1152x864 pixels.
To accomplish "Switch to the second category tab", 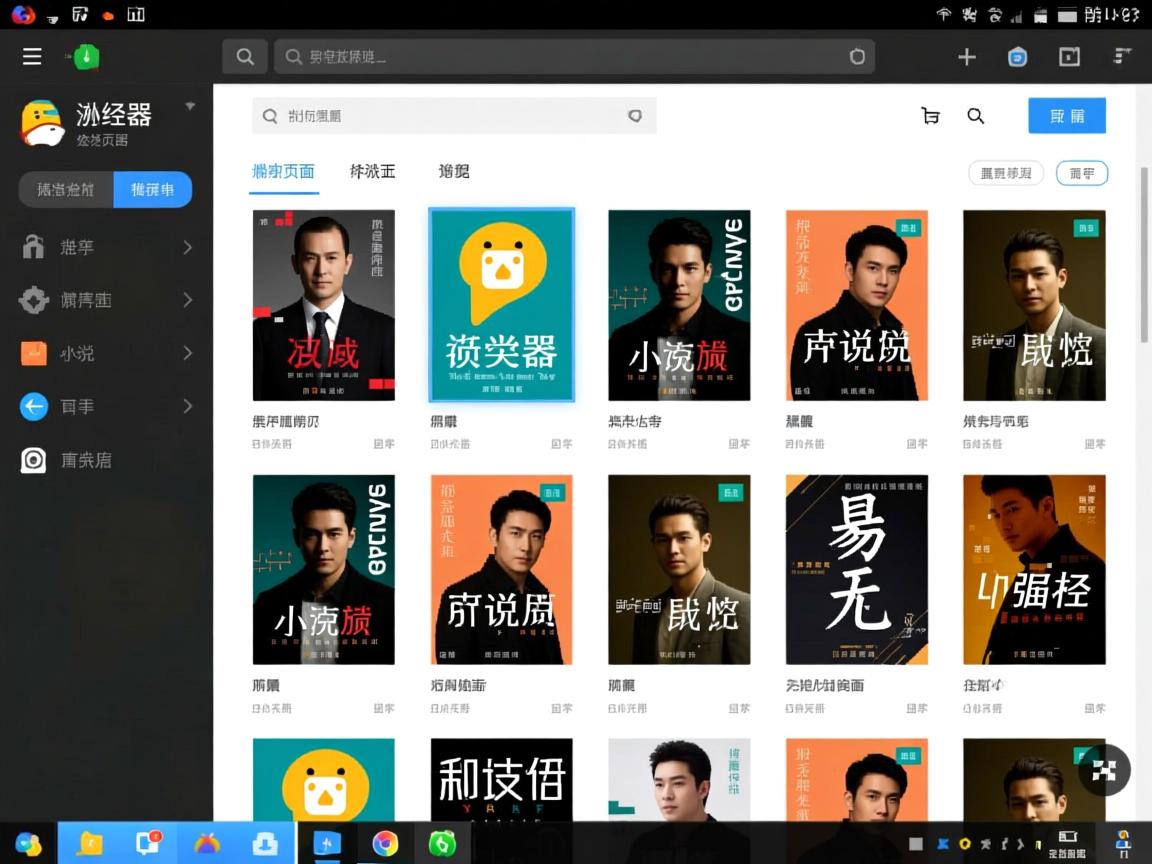I will click(372, 171).
